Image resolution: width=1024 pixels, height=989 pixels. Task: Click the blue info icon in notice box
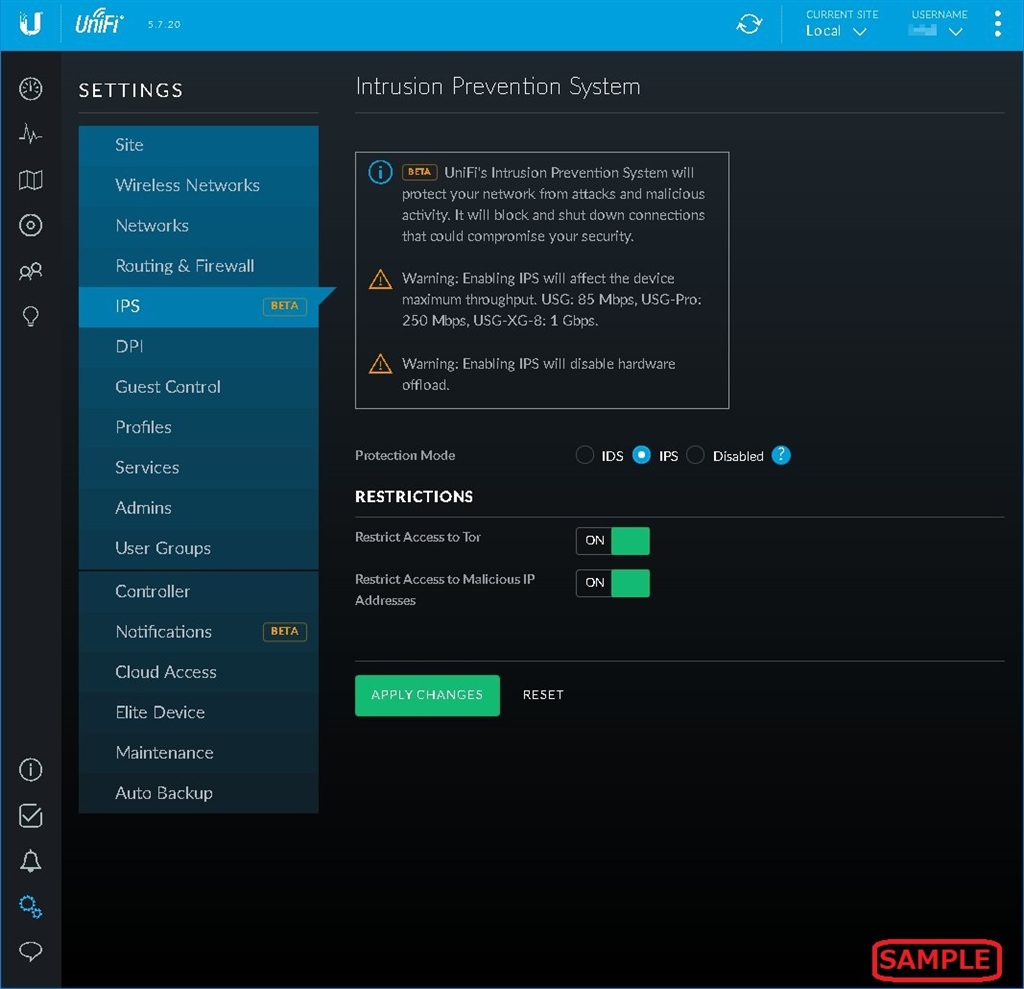380,172
